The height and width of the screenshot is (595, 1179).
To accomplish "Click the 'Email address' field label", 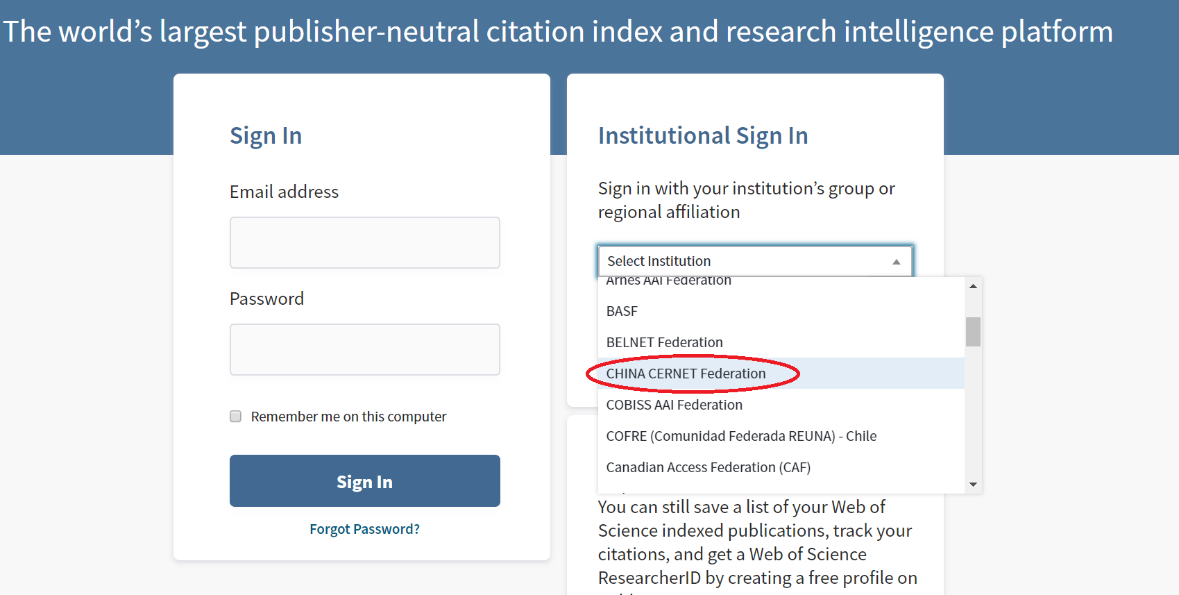I will point(284,192).
